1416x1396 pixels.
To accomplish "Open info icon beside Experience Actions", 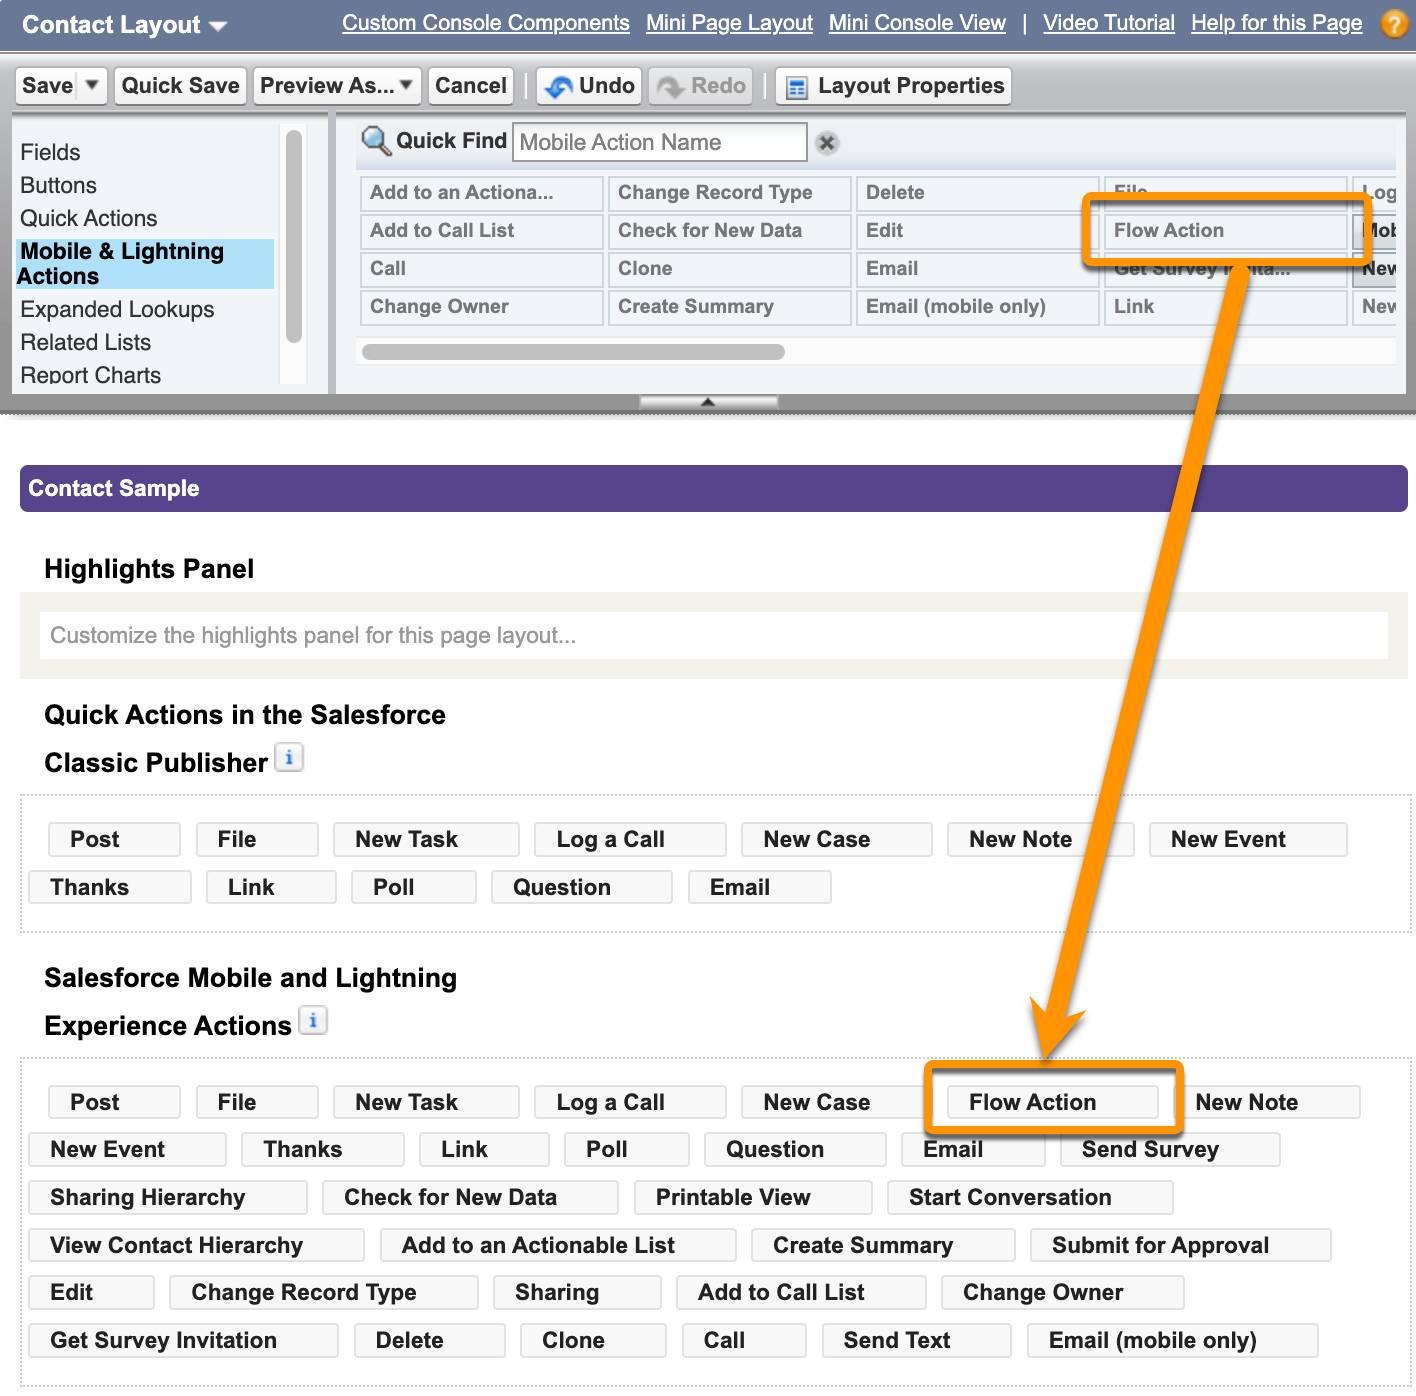I will [x=313, y=1021].
